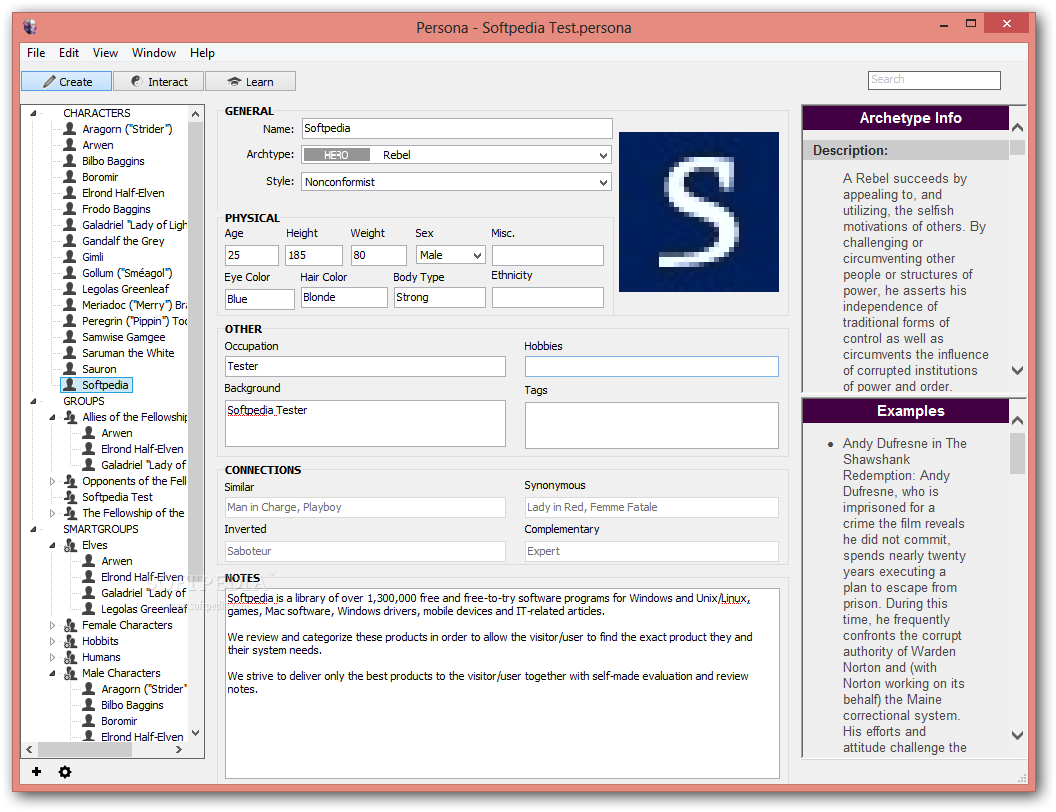Click the Occupation field showing Tester

[x=365, y=366]
